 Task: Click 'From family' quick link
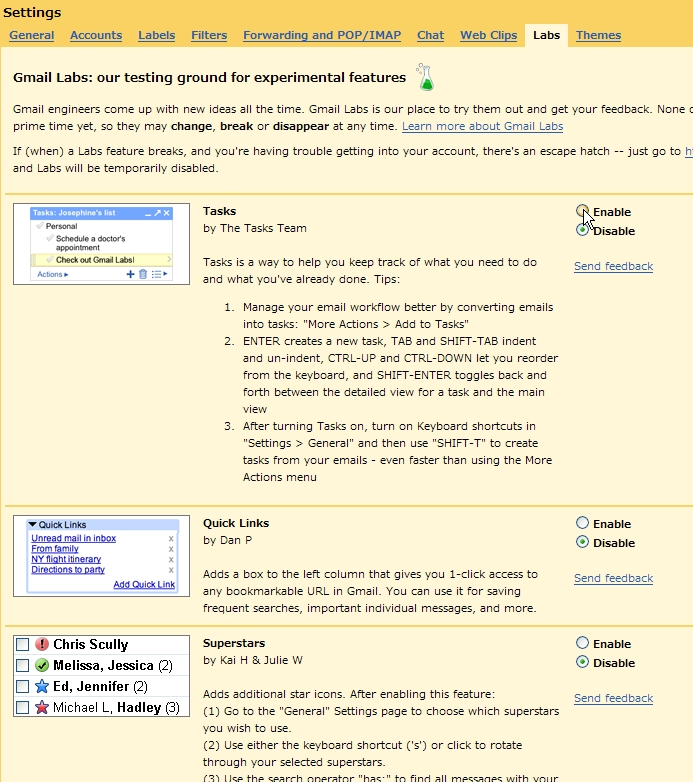point(55,549)
